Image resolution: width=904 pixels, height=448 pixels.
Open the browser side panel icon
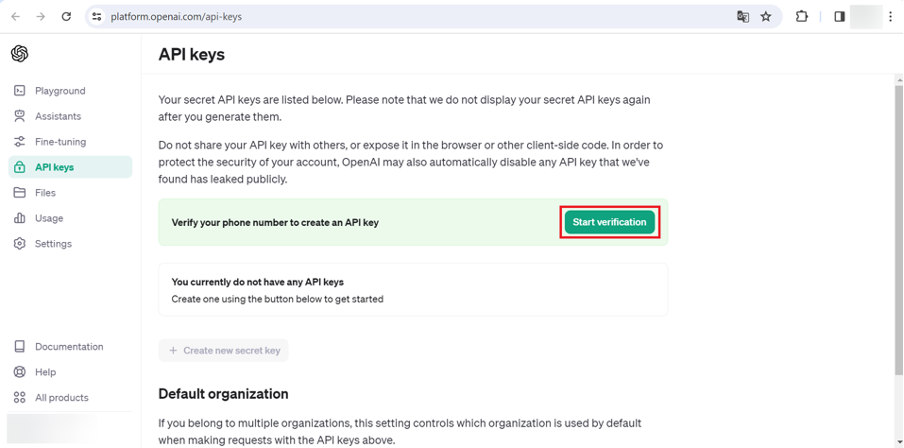click(x=839, y=17)
